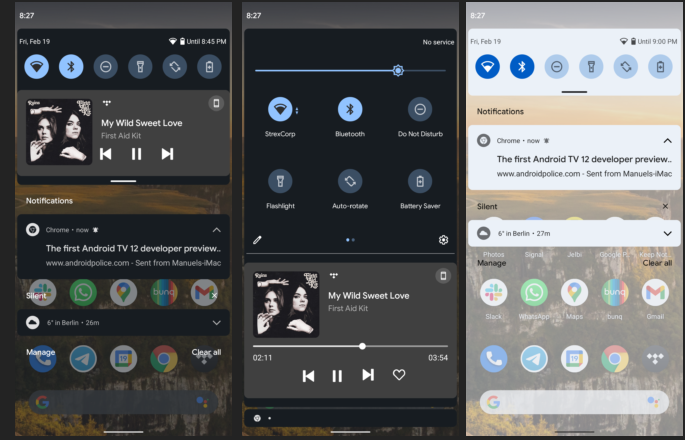This screenshot has width=685, height=440.
Task: Like the song with the heart icon
Action: coord(399,375)
